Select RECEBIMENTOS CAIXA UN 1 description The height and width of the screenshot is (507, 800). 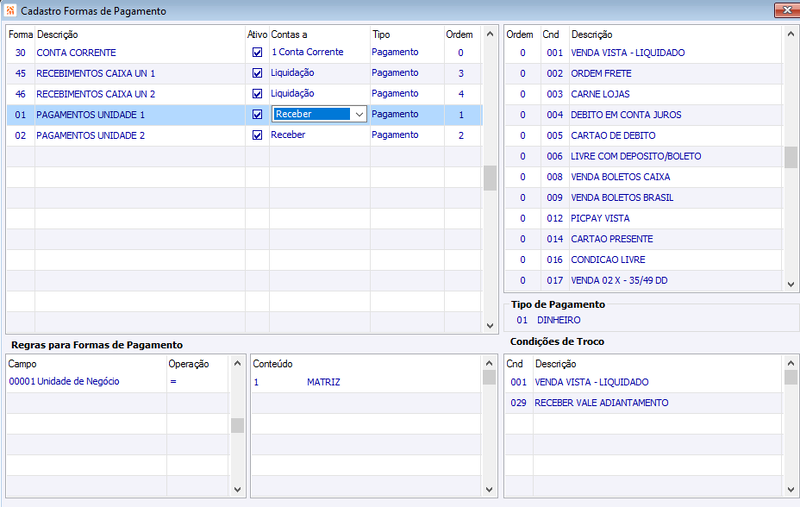point(95,73)
